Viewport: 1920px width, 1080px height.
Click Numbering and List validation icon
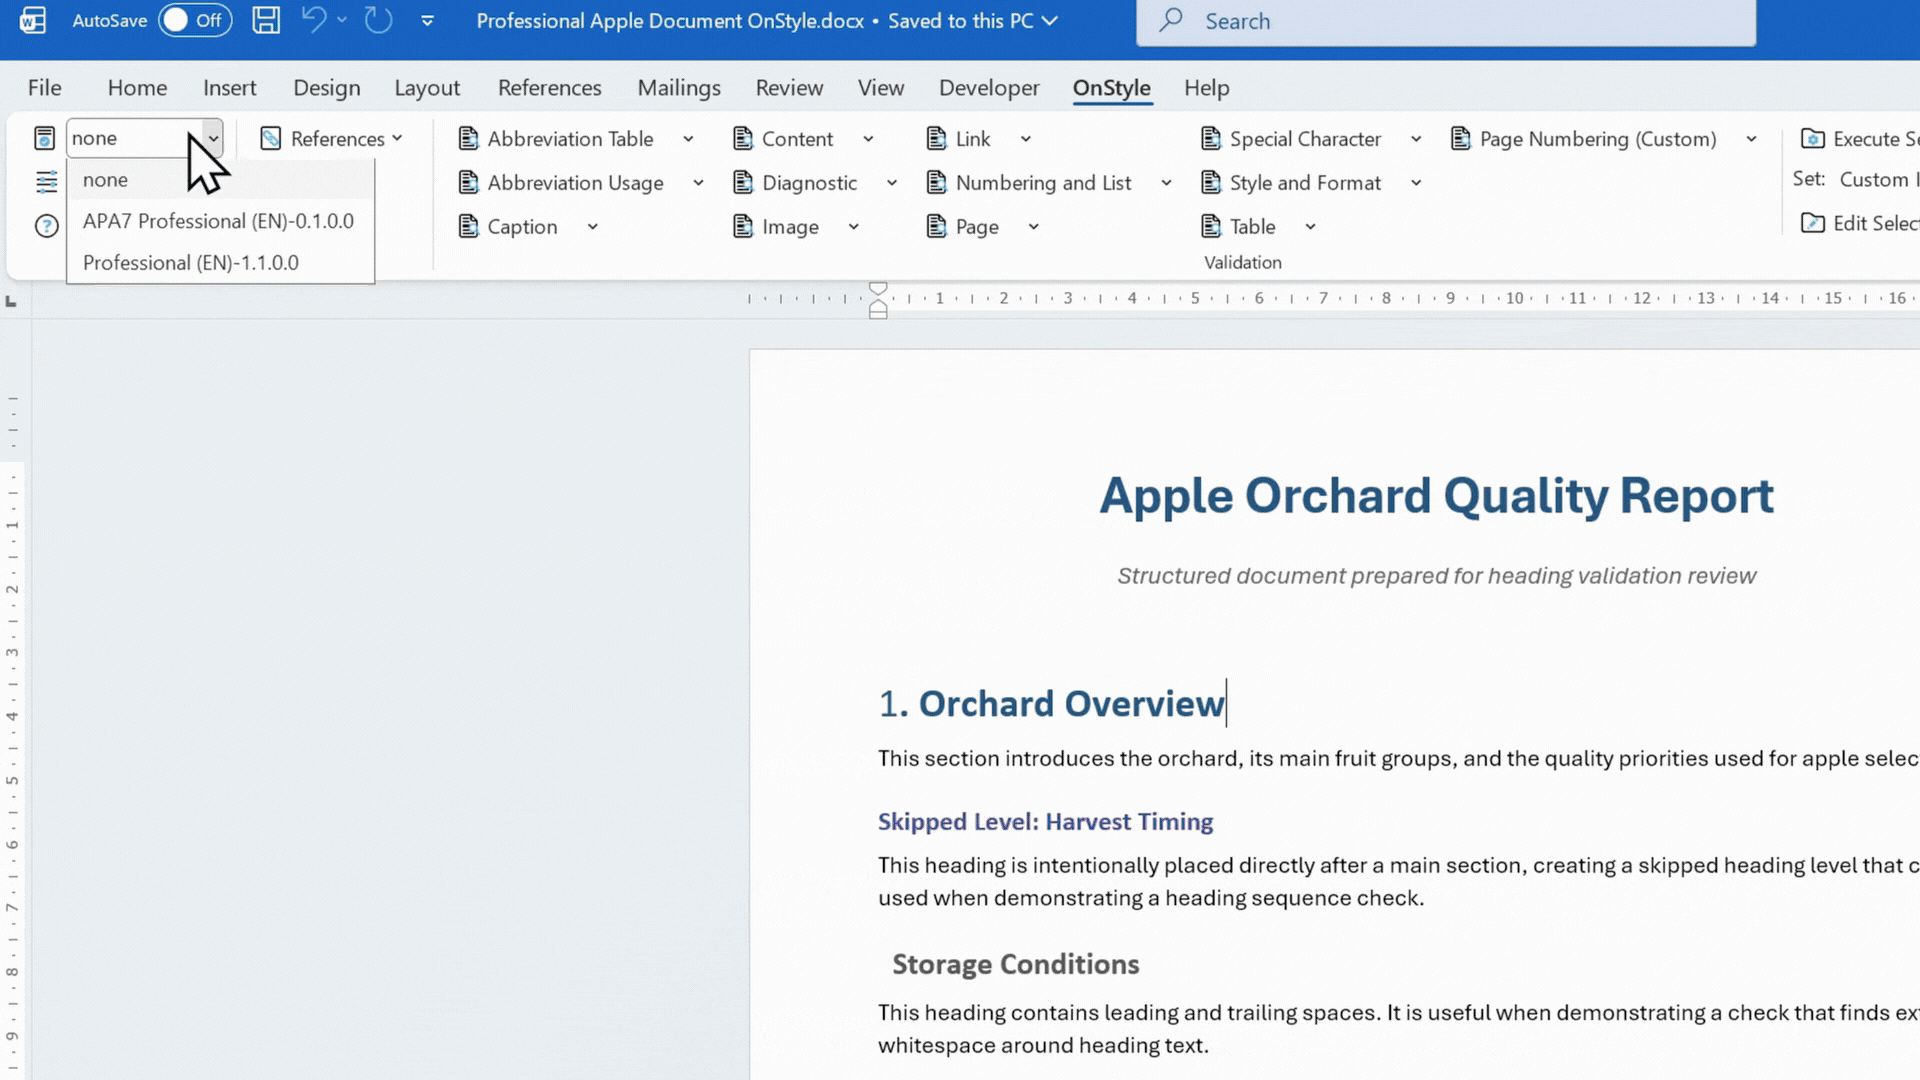point(936,183)
